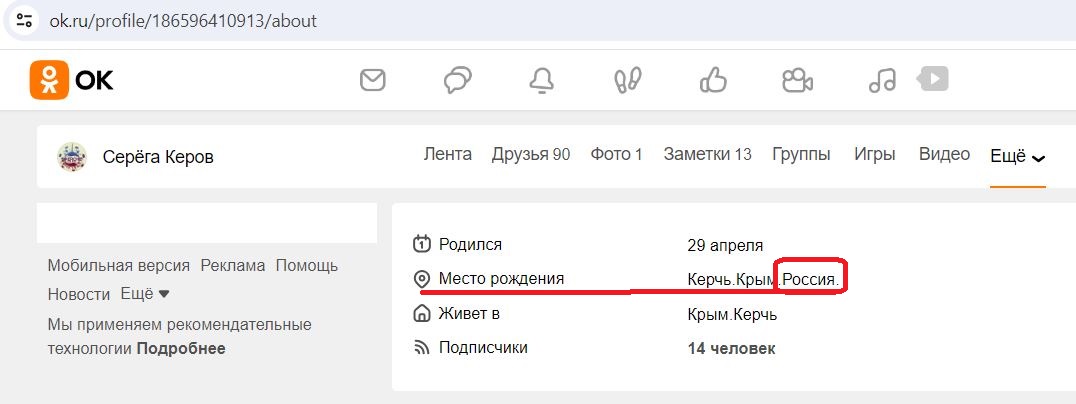The height and width of the screenshot is (404, 1076).
Task: Switch to the Заметки 13 tab
Action: (707, 154)
